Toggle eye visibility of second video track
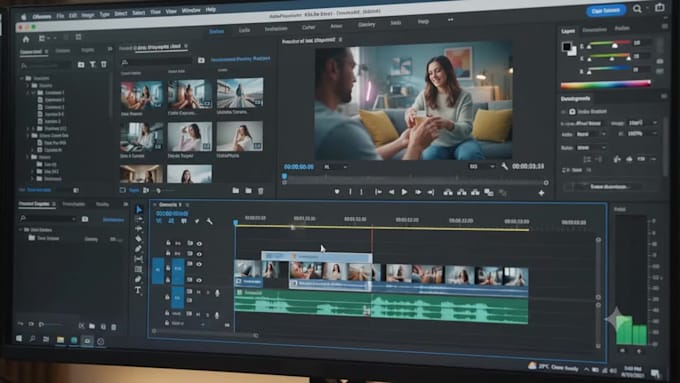Image resolution: width=680 pixels, height=383 pixels. [199, 253]
